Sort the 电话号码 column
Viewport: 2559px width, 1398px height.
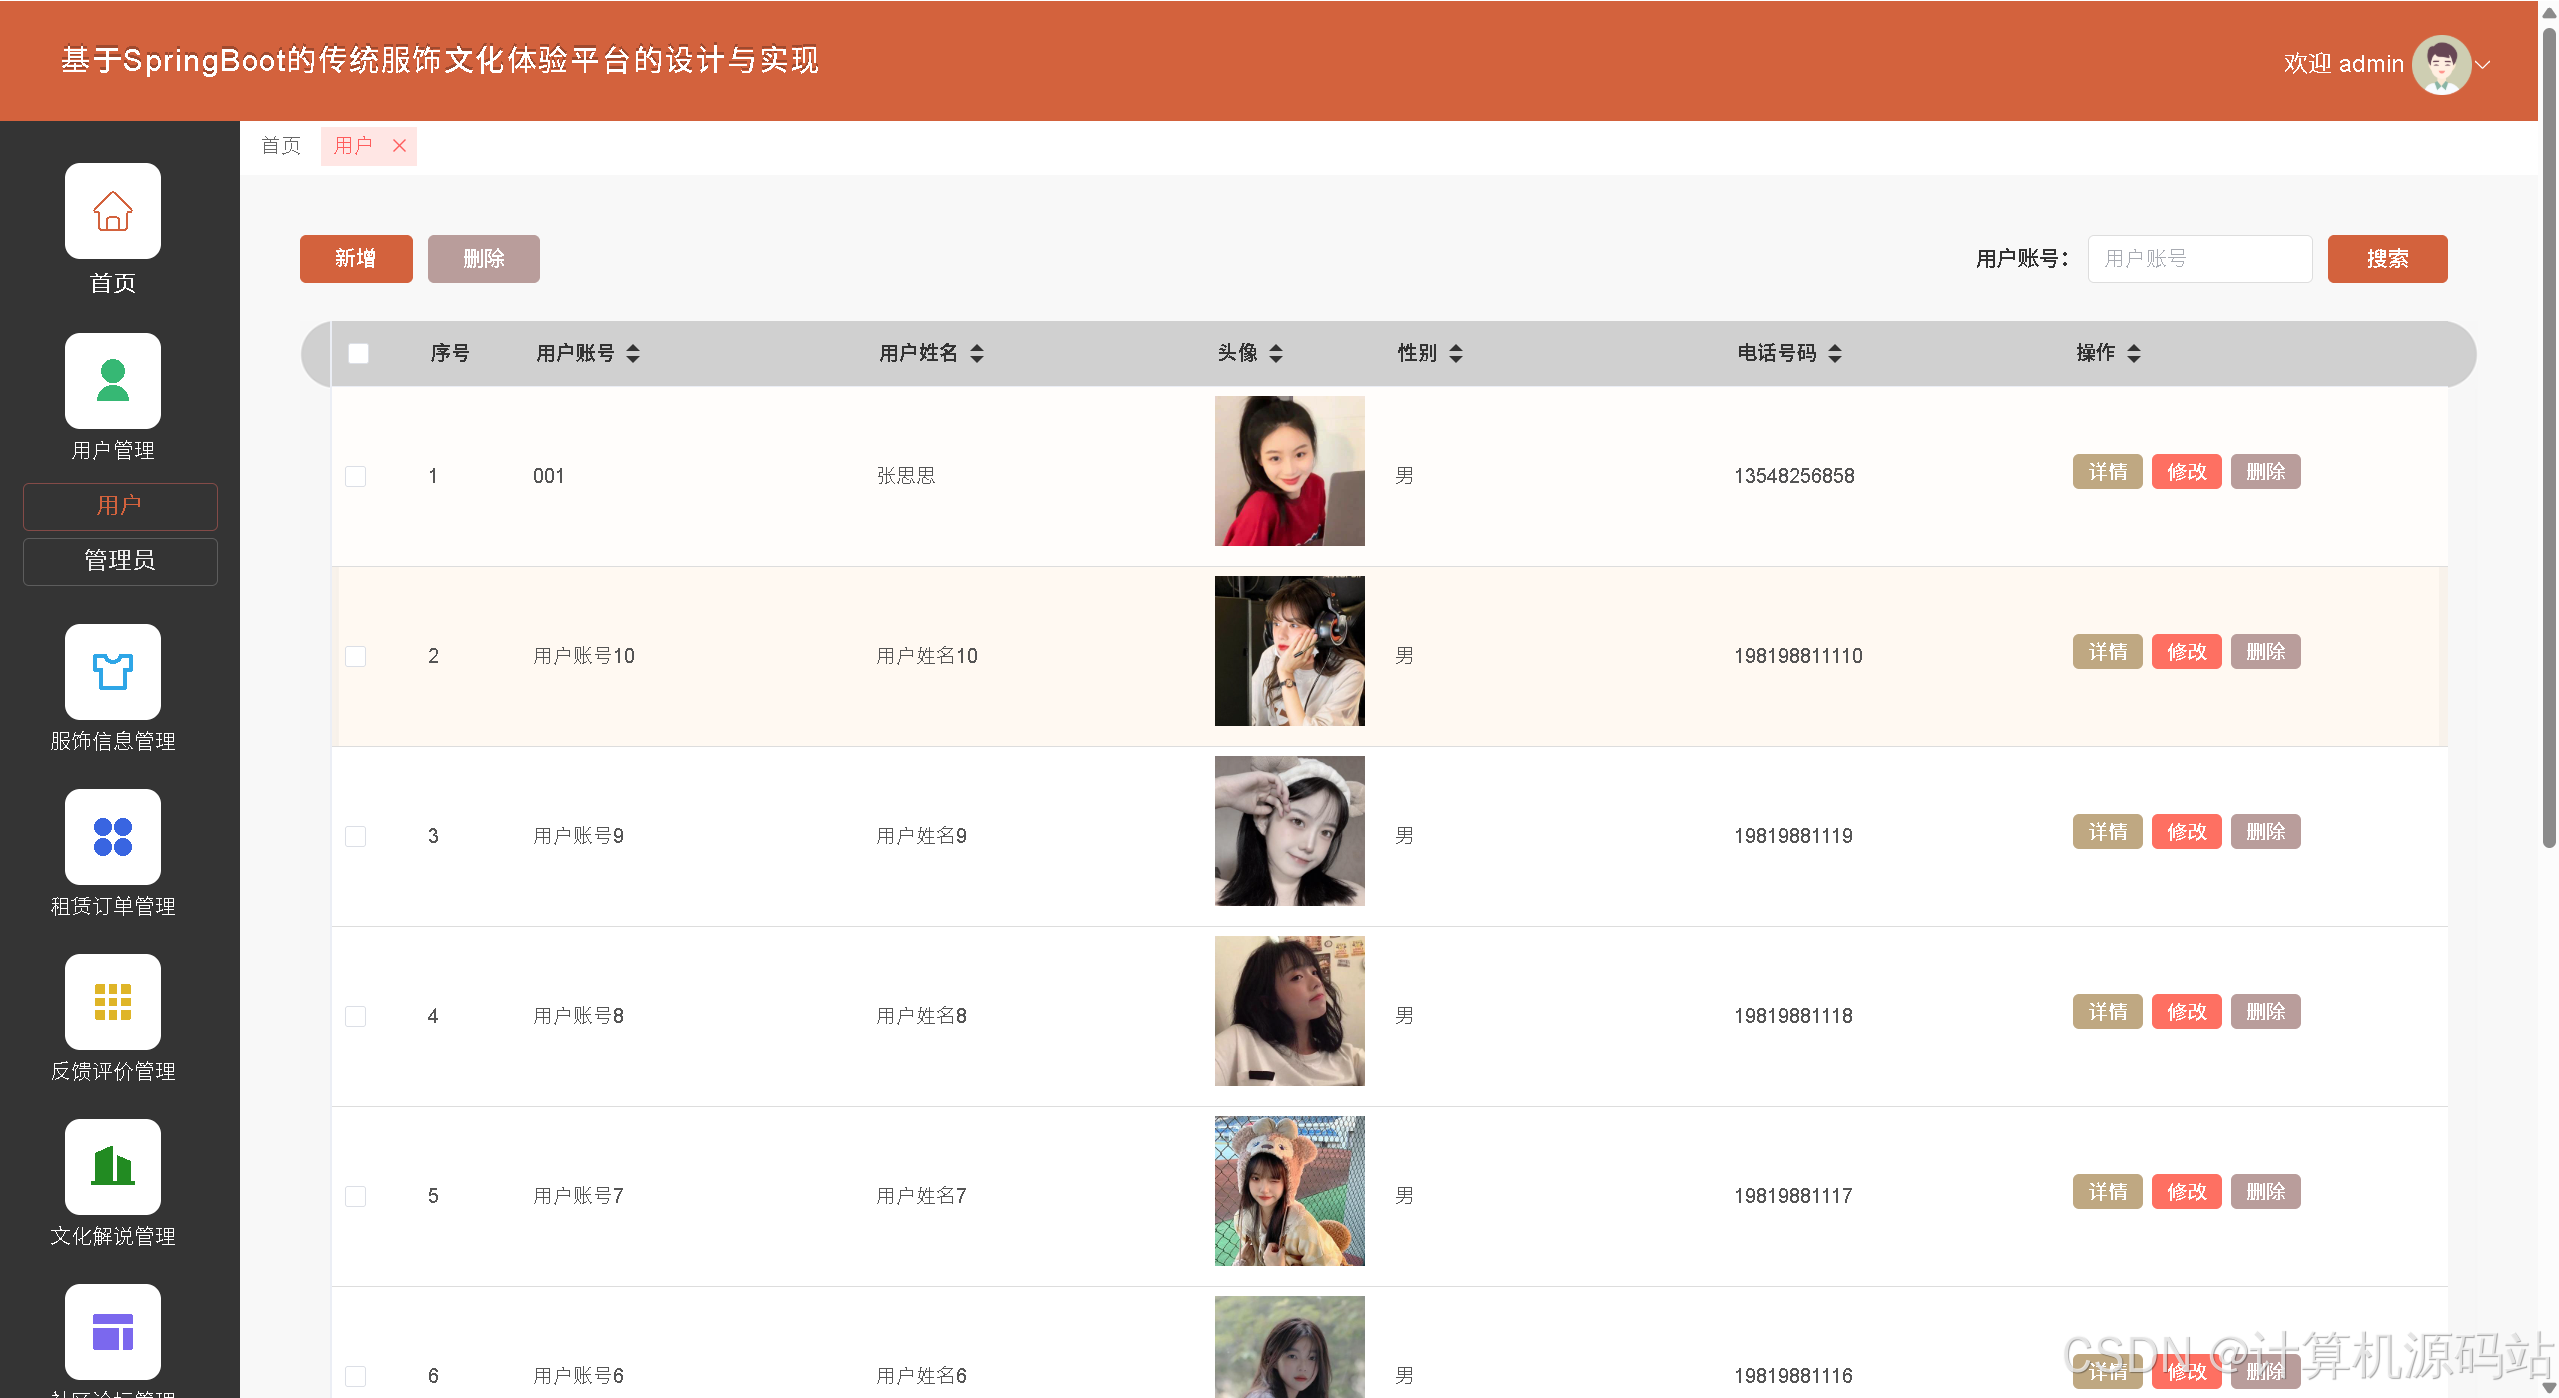1835,353
